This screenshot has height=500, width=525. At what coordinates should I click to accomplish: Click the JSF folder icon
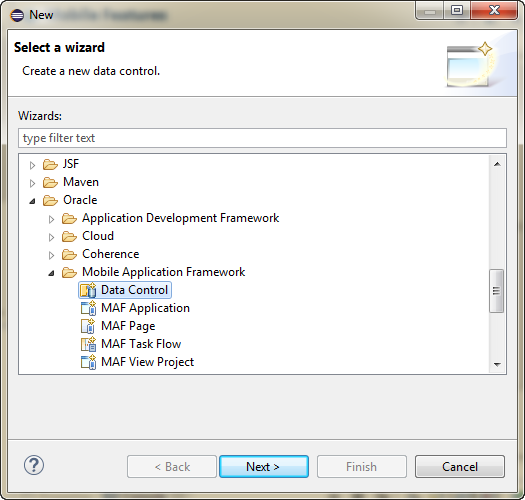point(50,164)
